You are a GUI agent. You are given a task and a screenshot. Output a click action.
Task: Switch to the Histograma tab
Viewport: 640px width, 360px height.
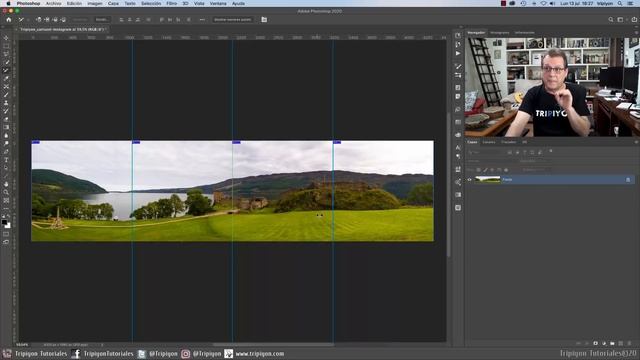[500, 33]
